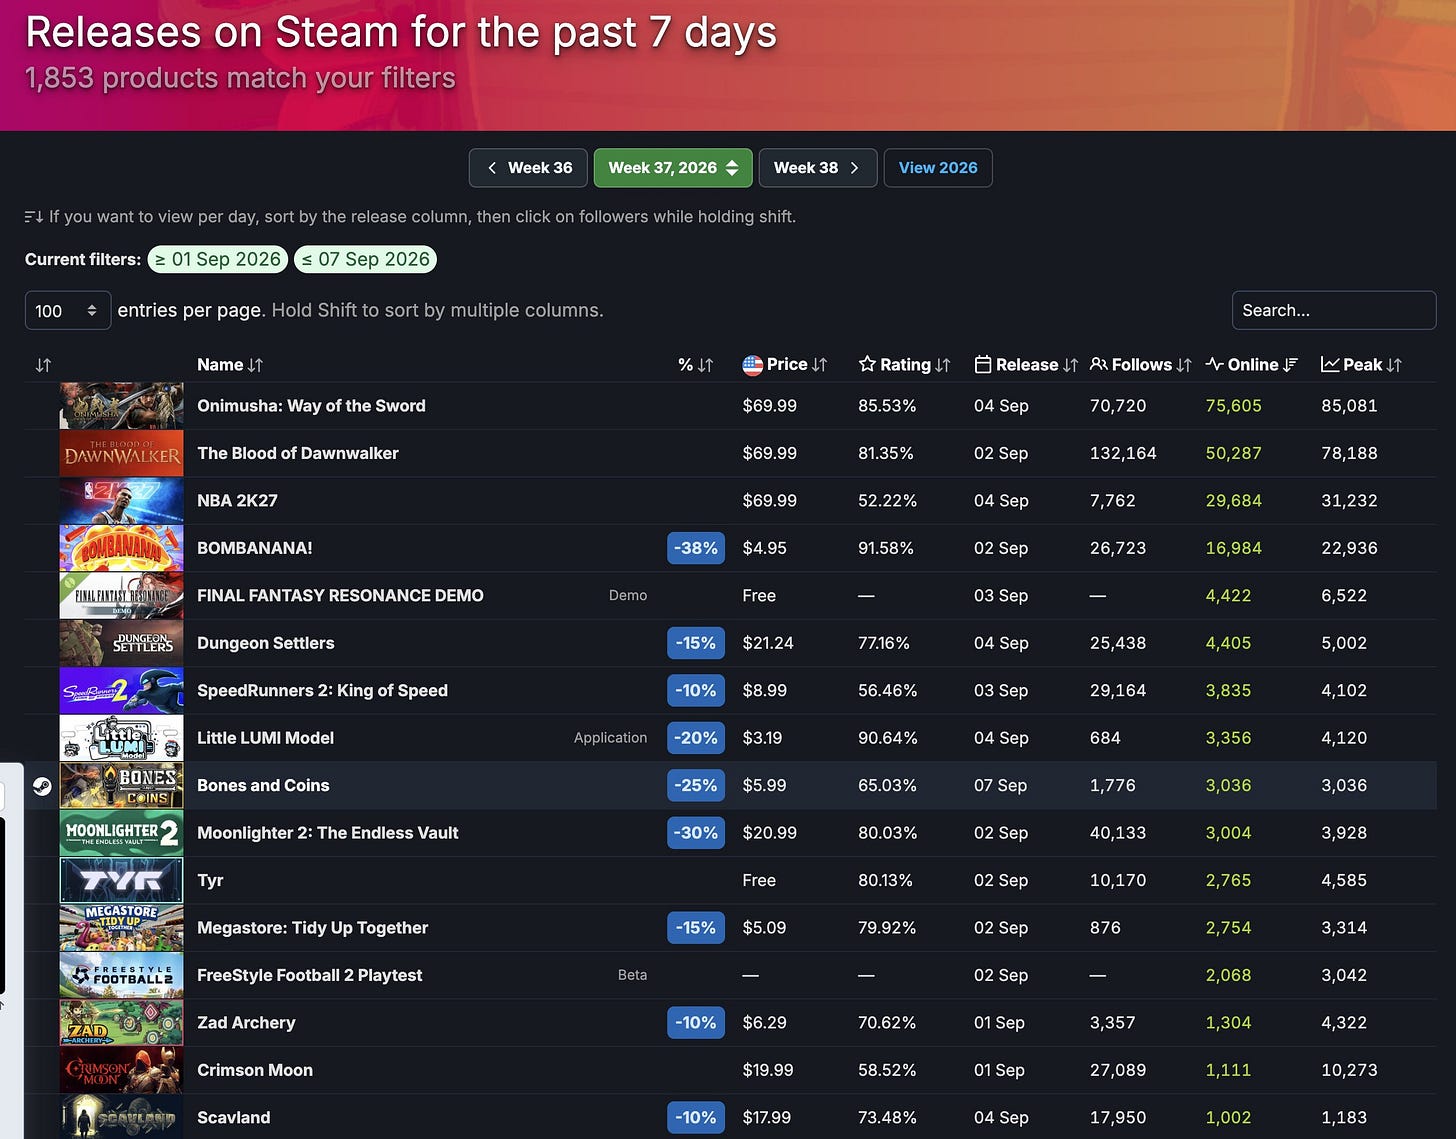Open the entries per page dropdown
This screenshot has height=1139, width=1456.
click(x=67, y=311)
